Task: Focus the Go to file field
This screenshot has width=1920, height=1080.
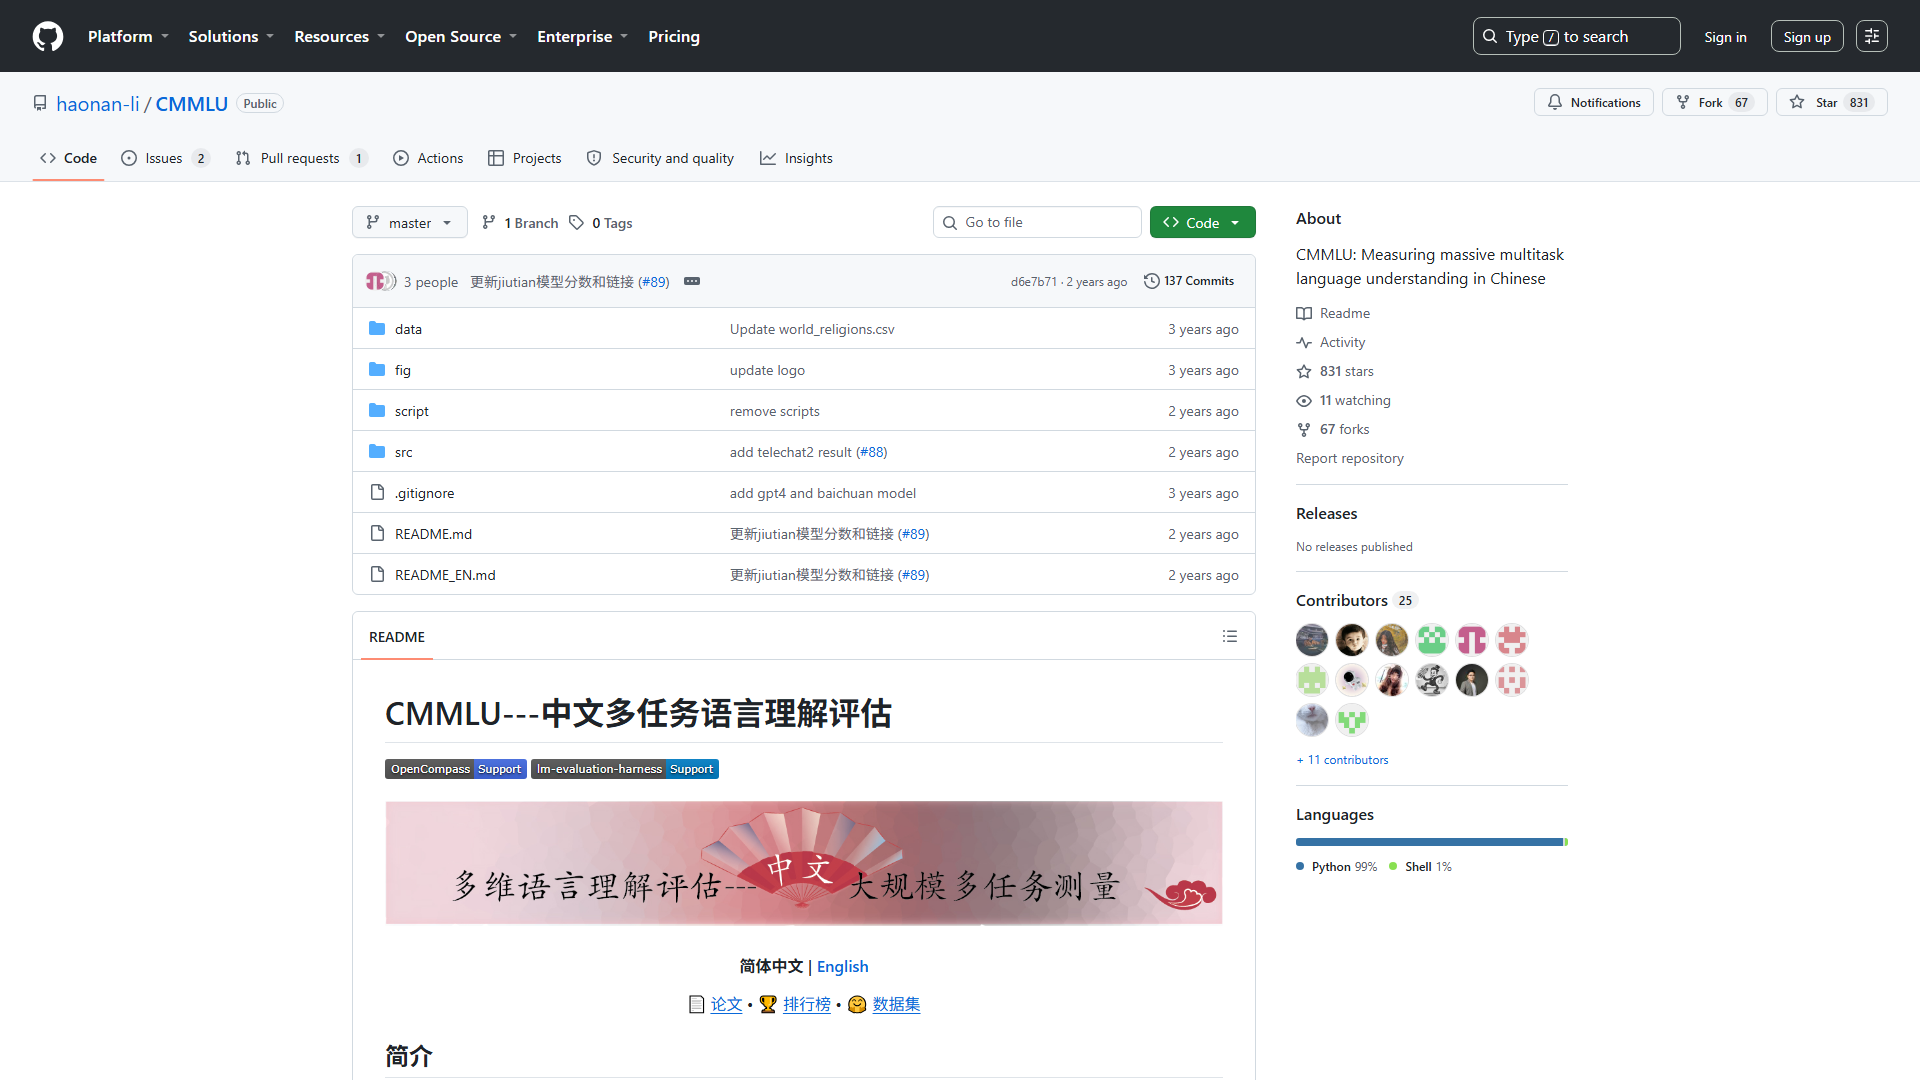Action: point(1037,222)
